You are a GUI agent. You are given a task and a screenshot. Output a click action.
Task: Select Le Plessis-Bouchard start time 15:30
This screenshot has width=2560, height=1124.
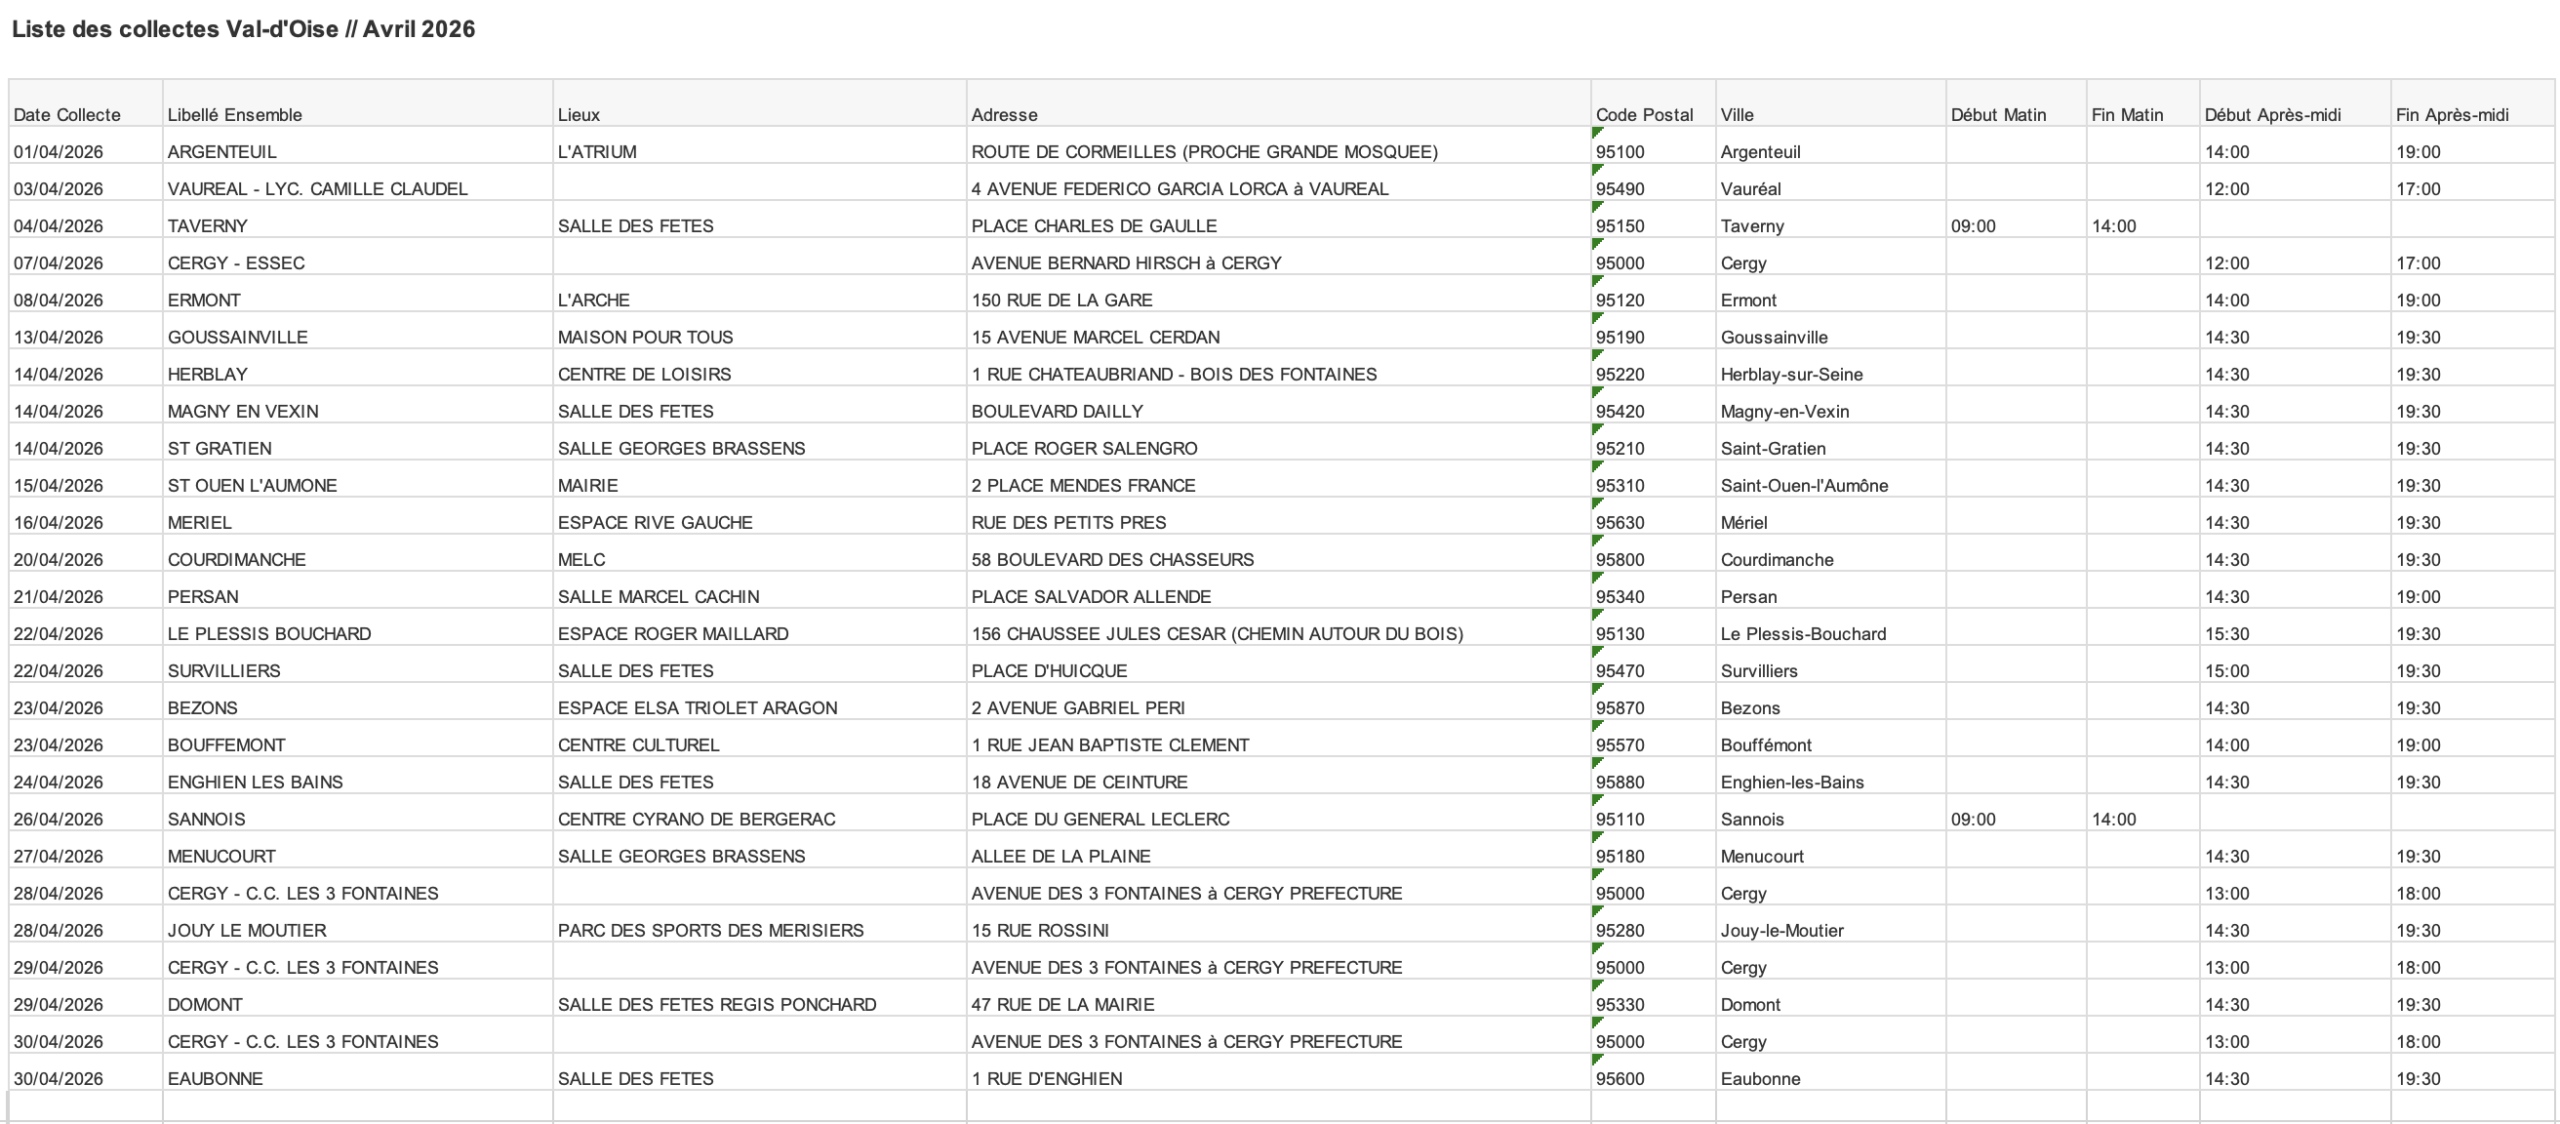point(2226,634)
